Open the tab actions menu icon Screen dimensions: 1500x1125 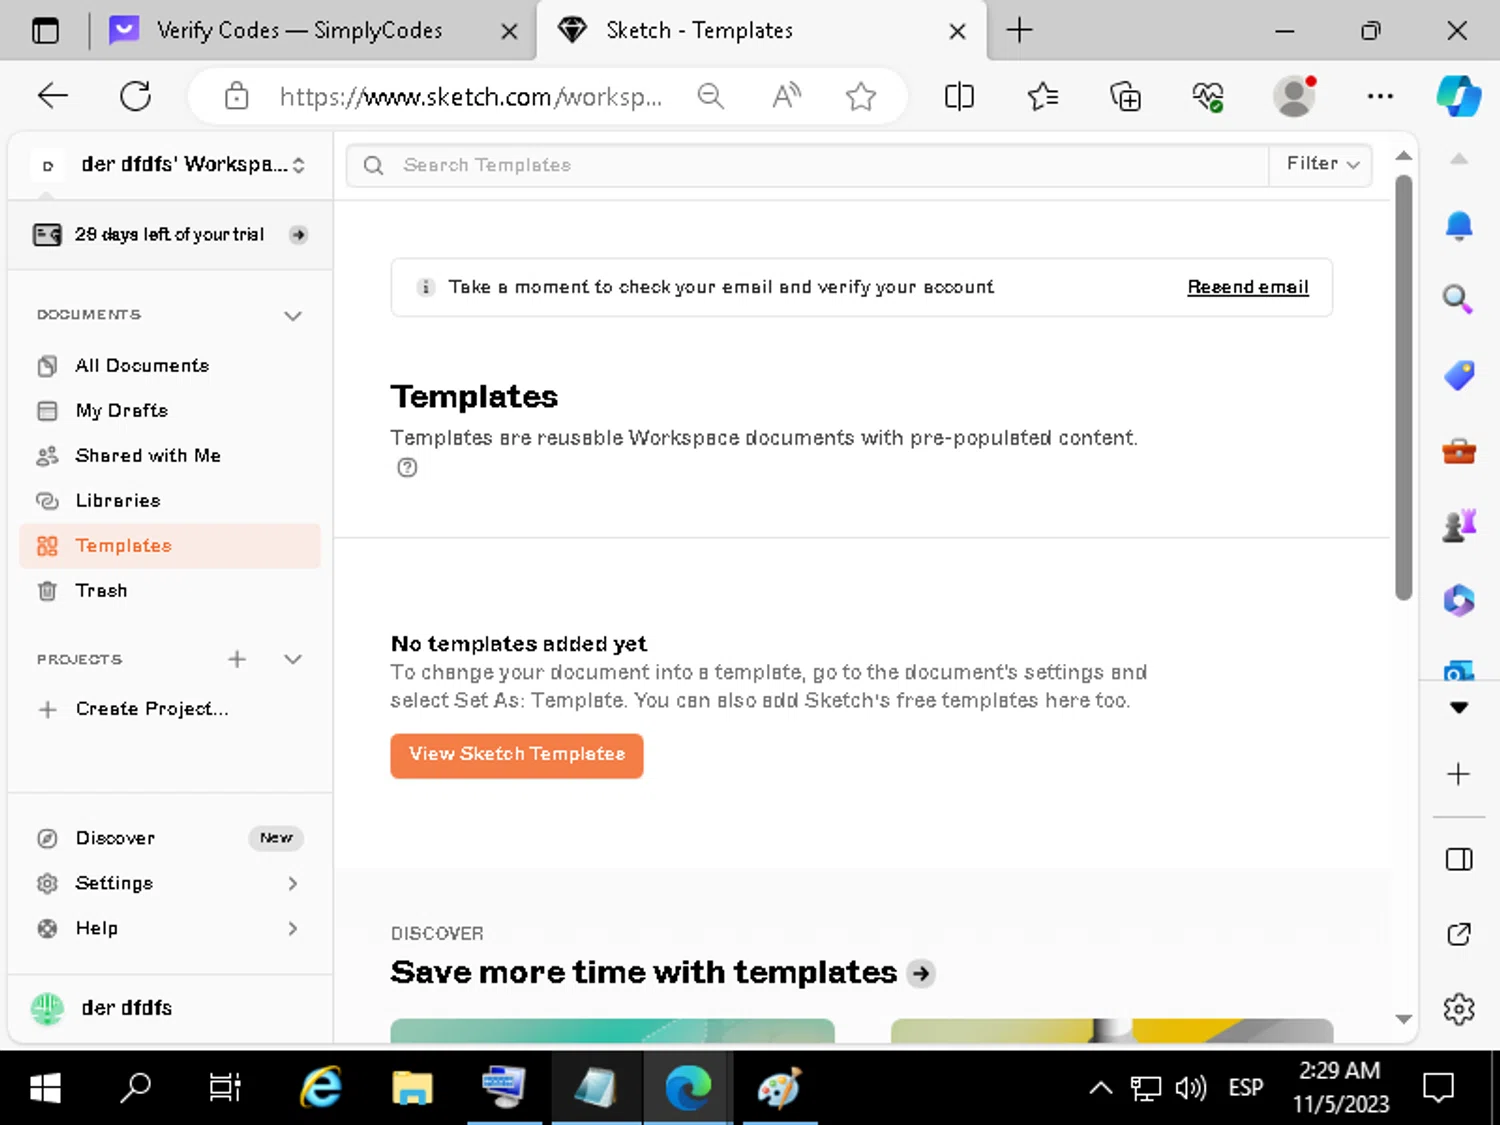[x=45, y=31]
